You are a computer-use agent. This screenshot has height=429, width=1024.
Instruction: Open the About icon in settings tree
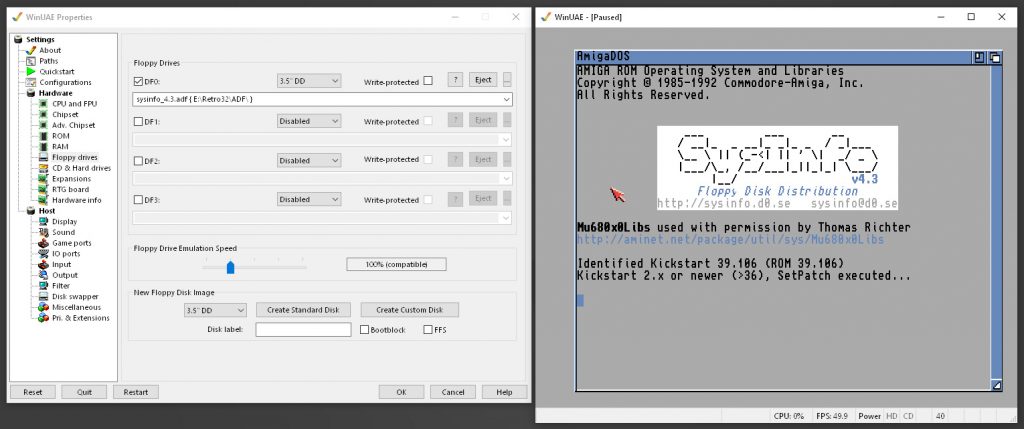point(30,50)
